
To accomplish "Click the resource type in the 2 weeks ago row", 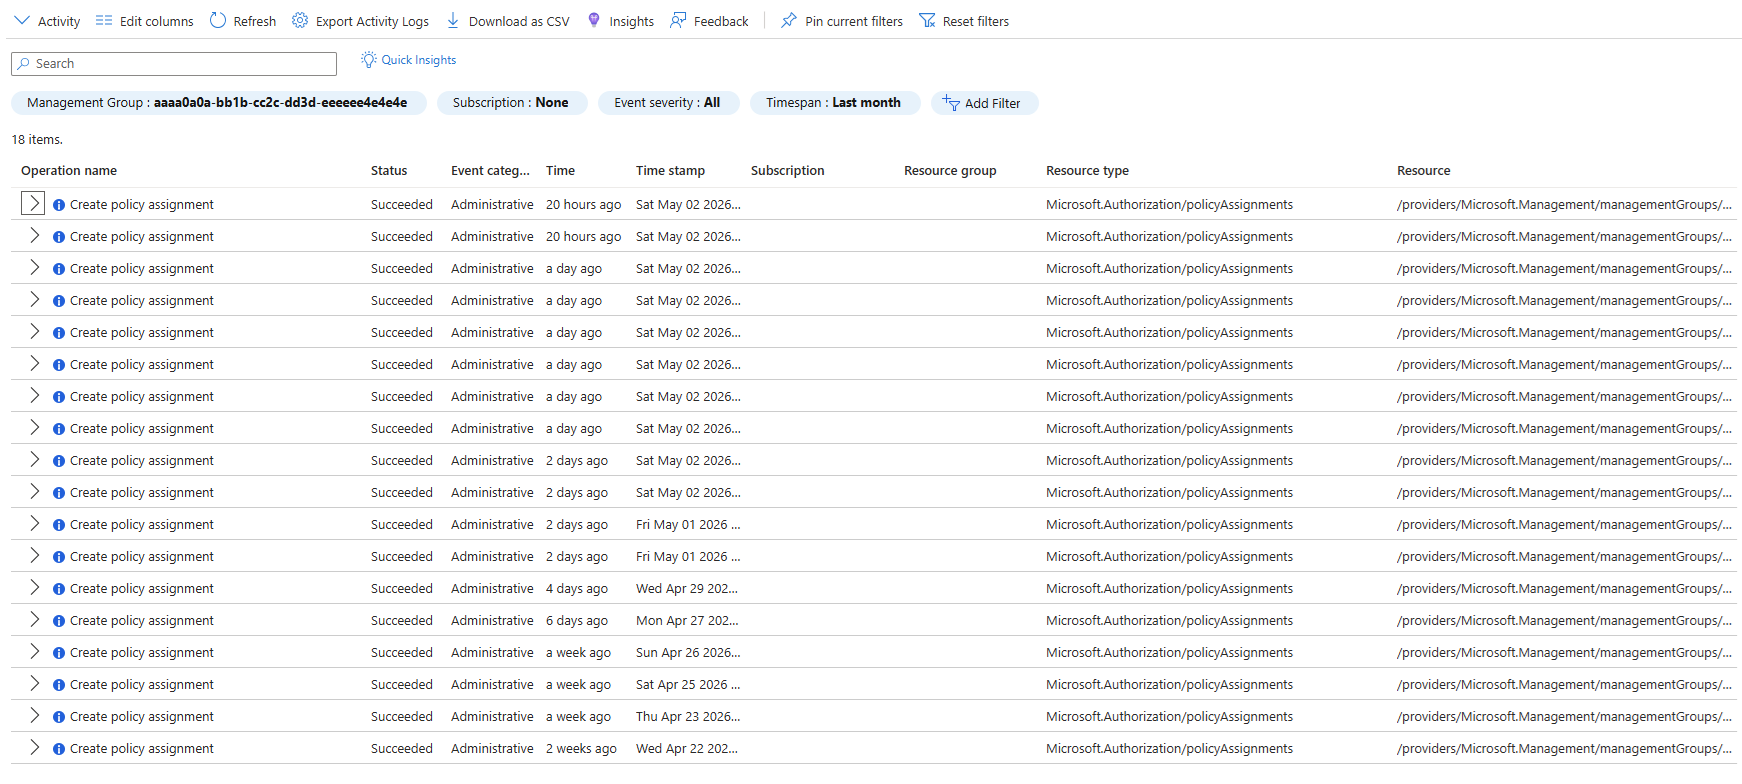I will coord(1169,749).
